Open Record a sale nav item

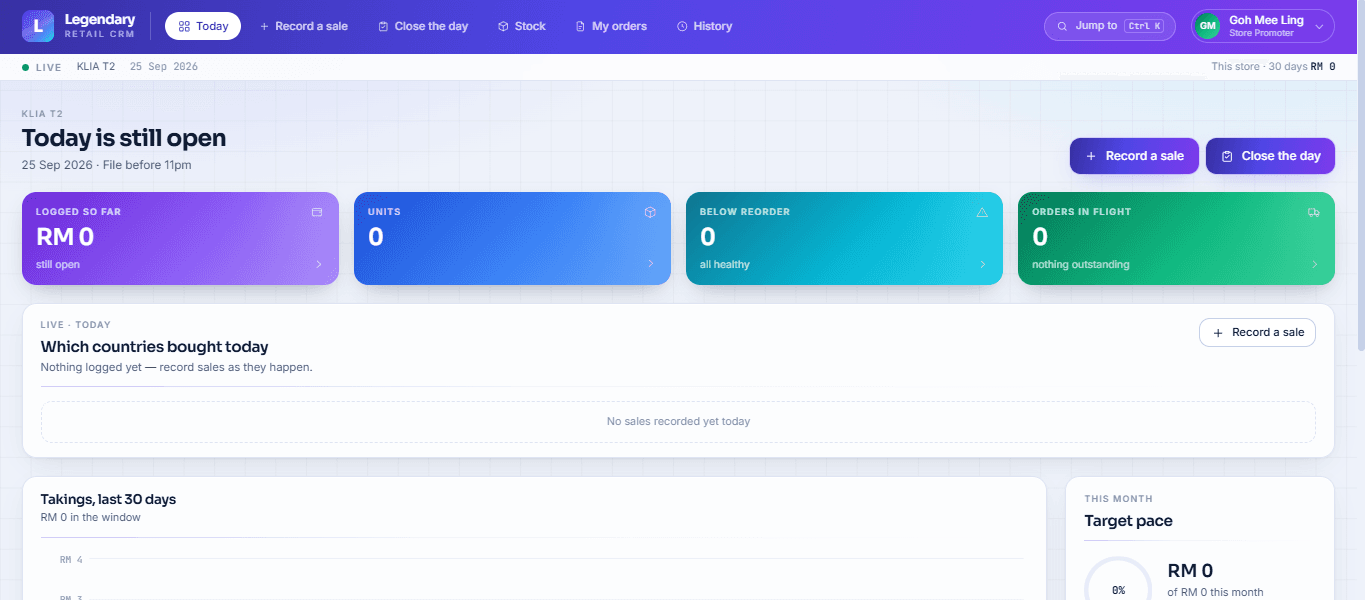coord(304,26)
